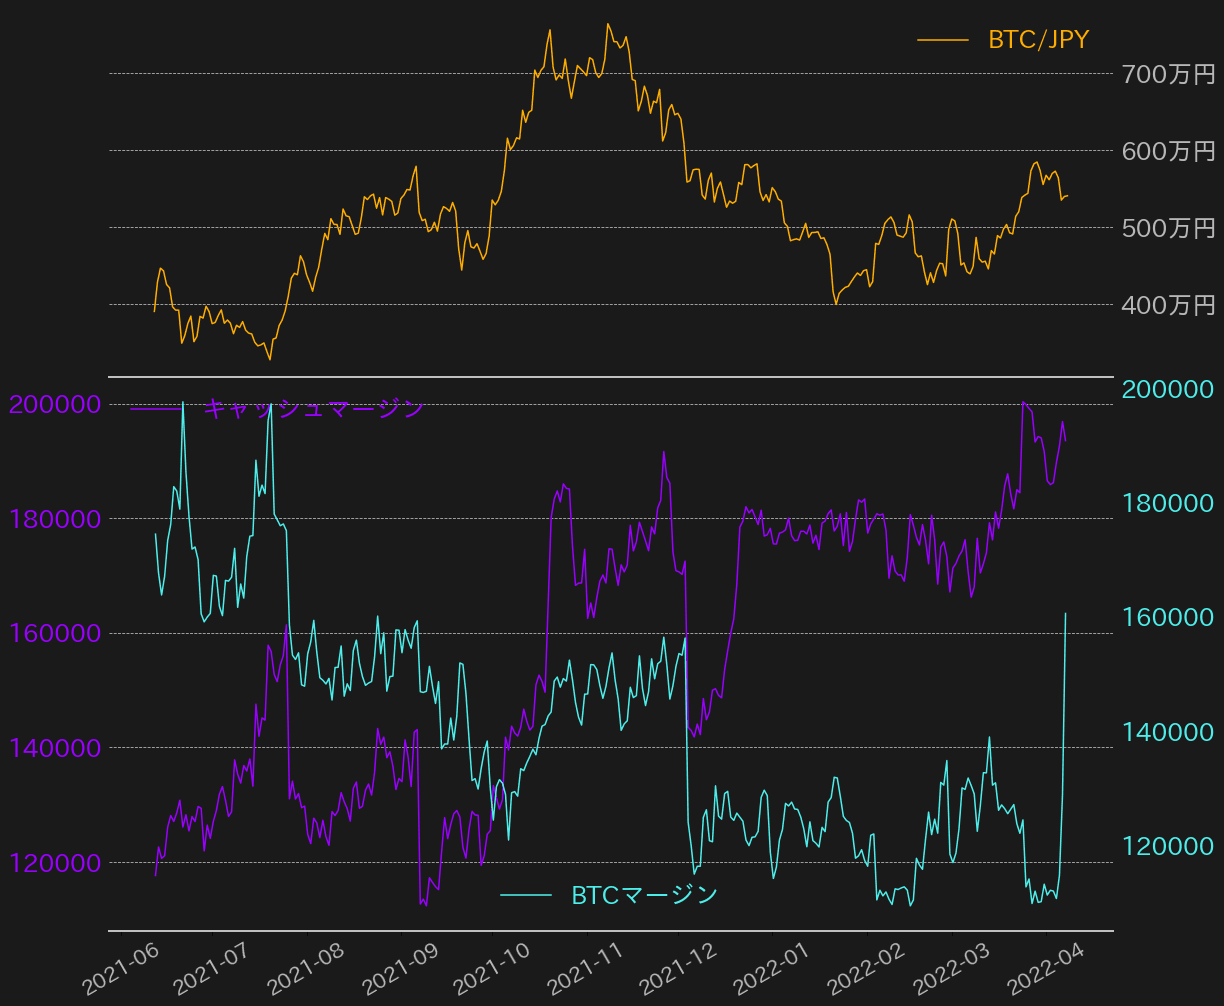Select the 500万円 price axis label
This screenshot has width=1224, height=1006.
pos(1168,228)
